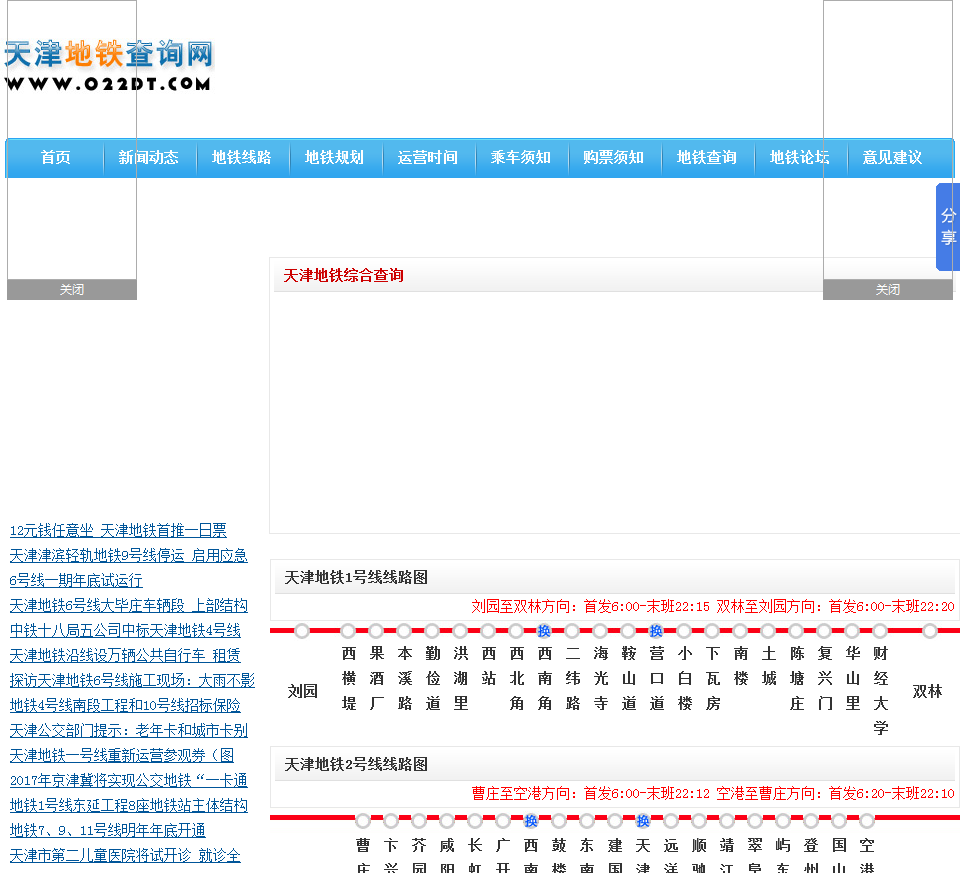This screenshot has width=960, height=873.
Task: Click the 陈塘庄 station name
Action: click(x=797, y=678)
